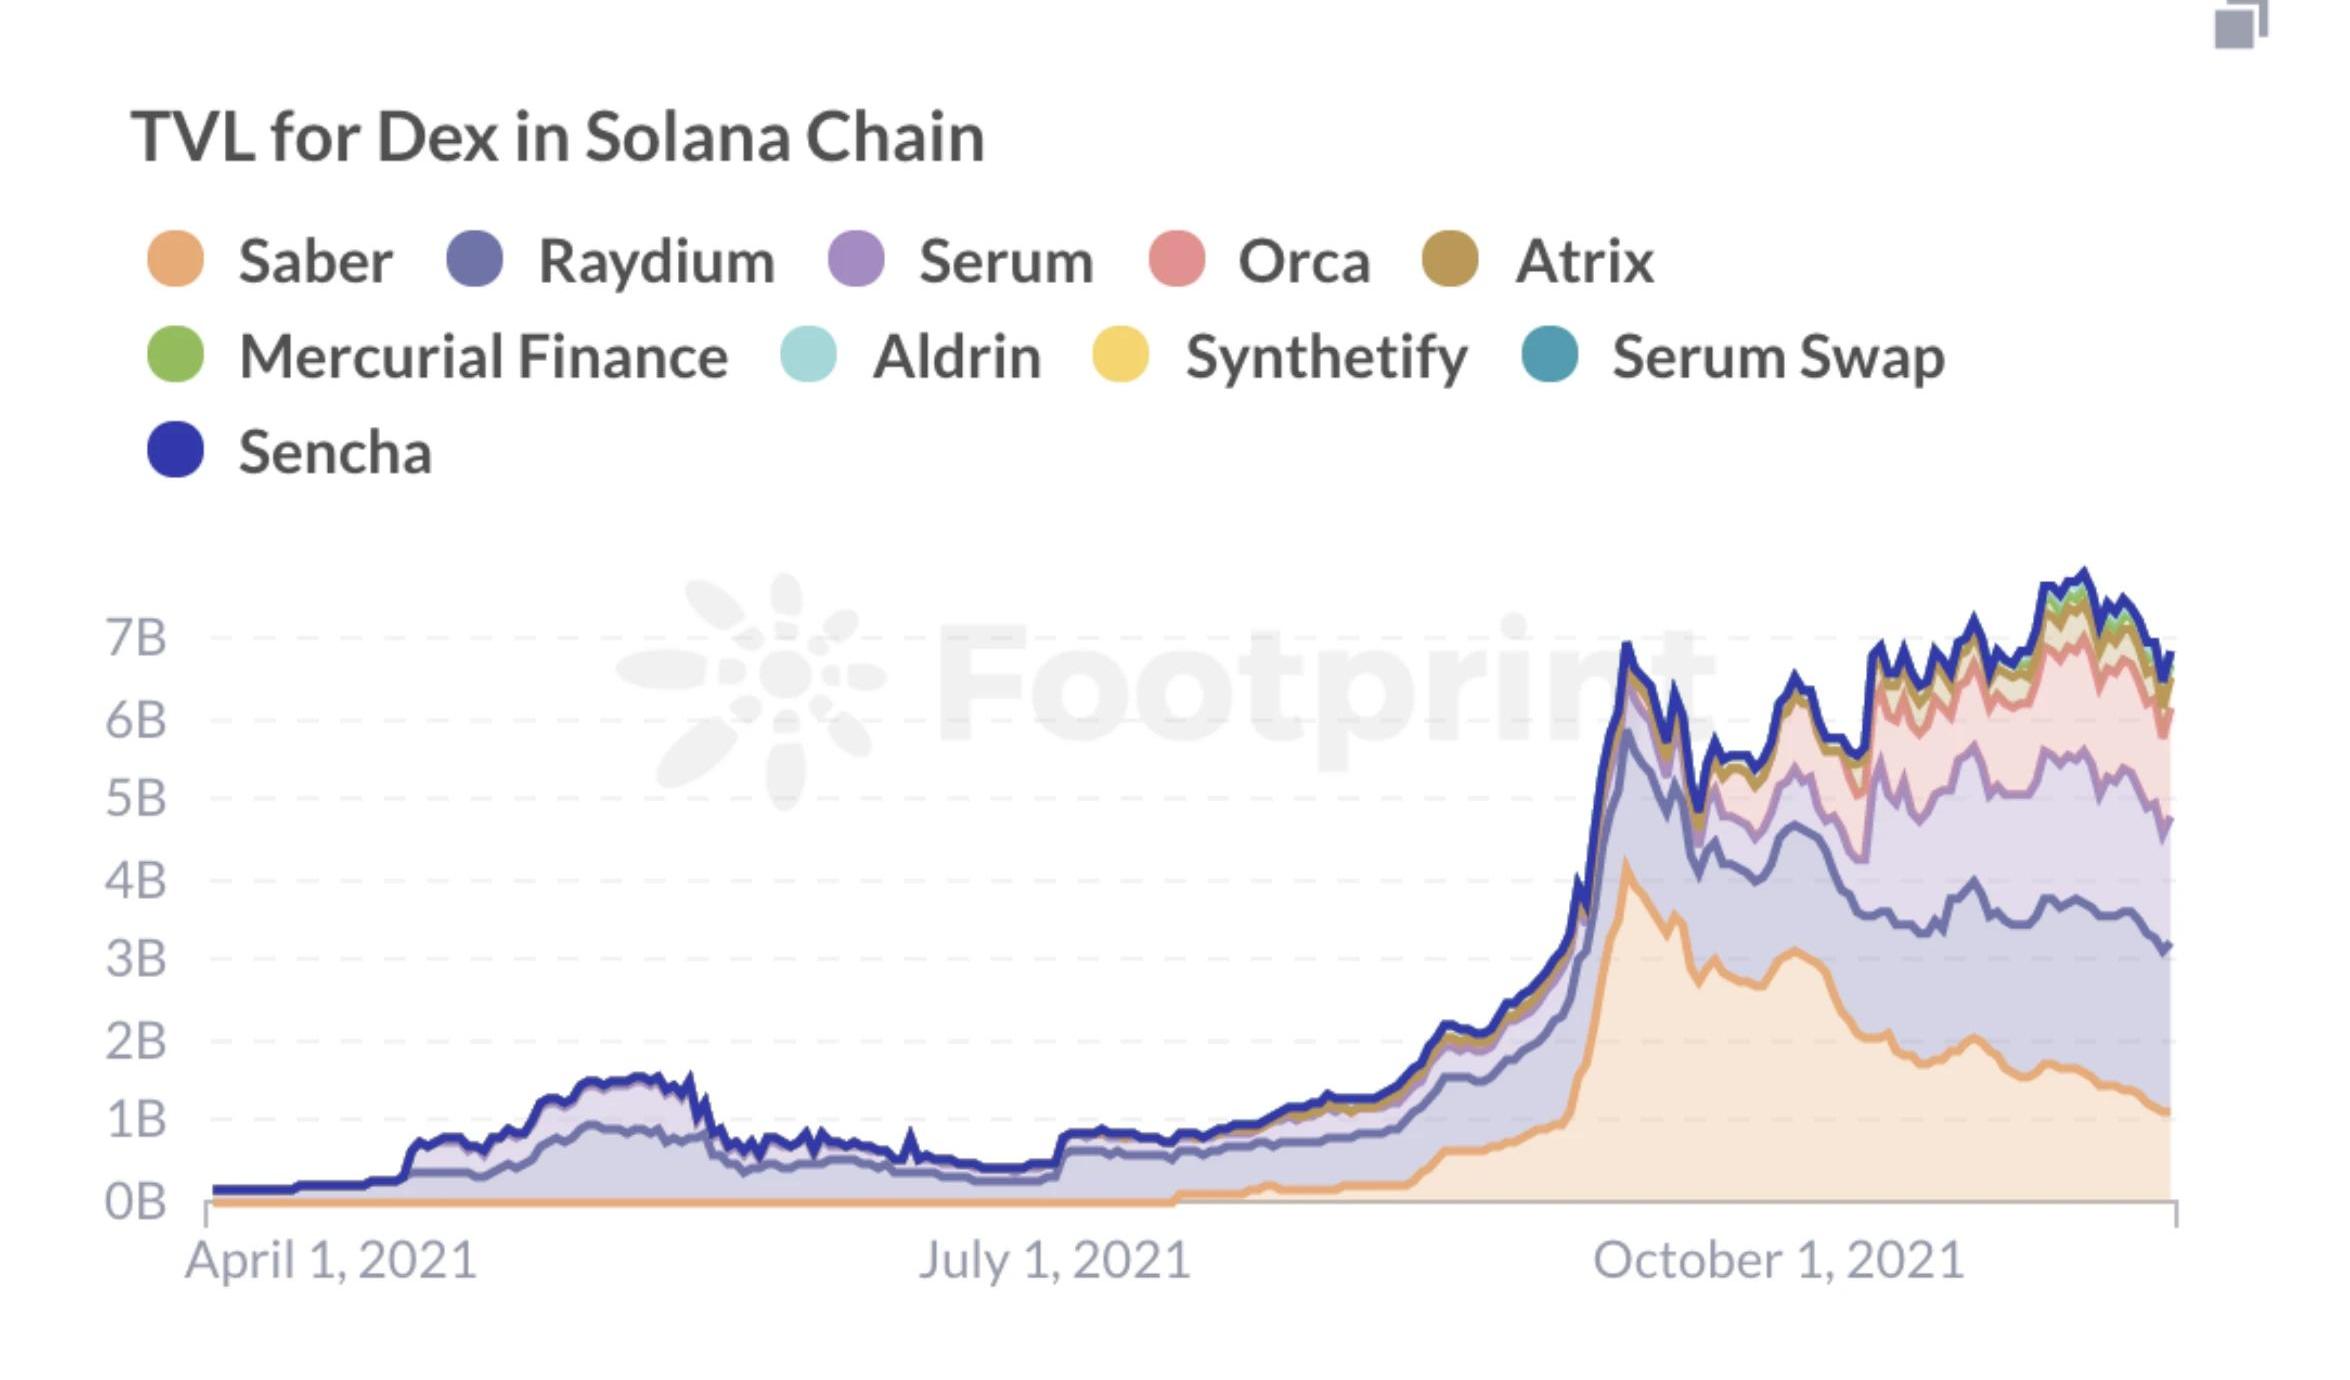Click the July 1, 2021 axis label

click(x=1054, y=1260)
